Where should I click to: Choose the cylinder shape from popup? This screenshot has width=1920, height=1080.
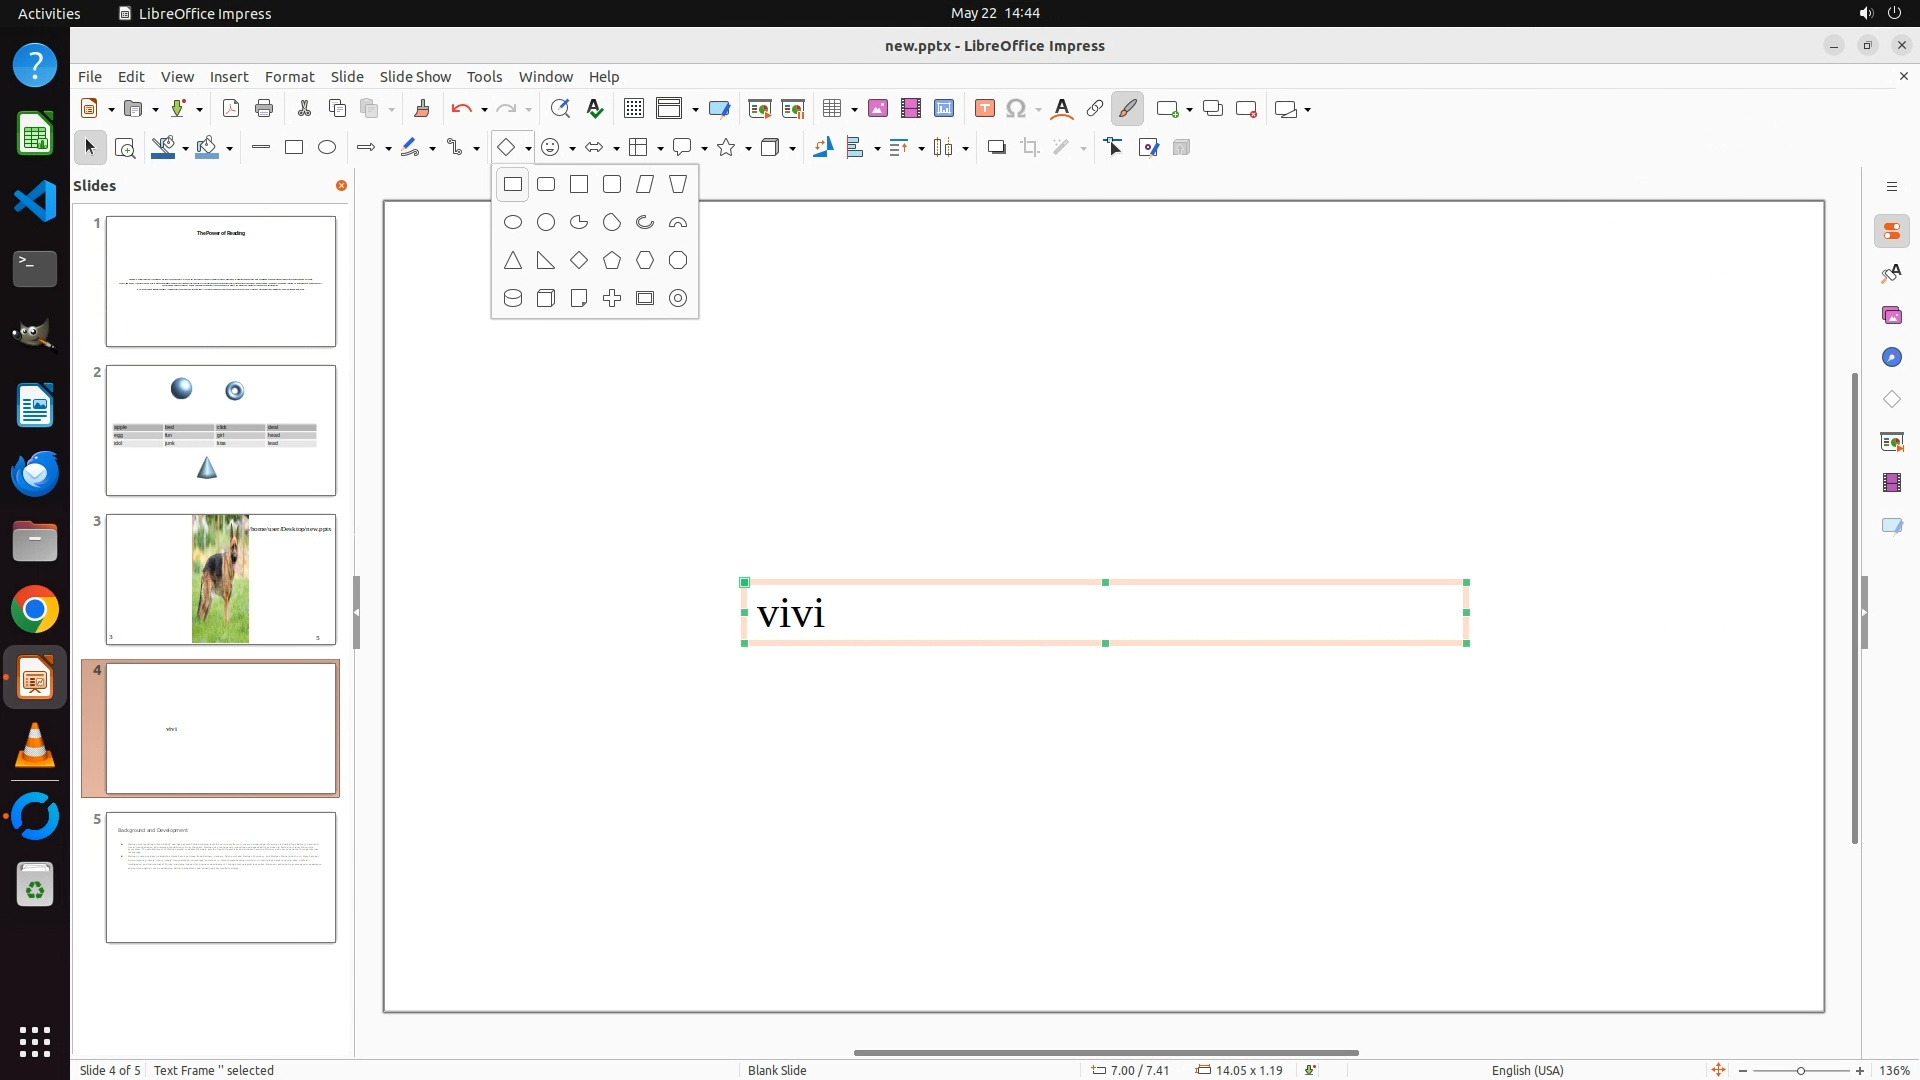pos(512,298)
